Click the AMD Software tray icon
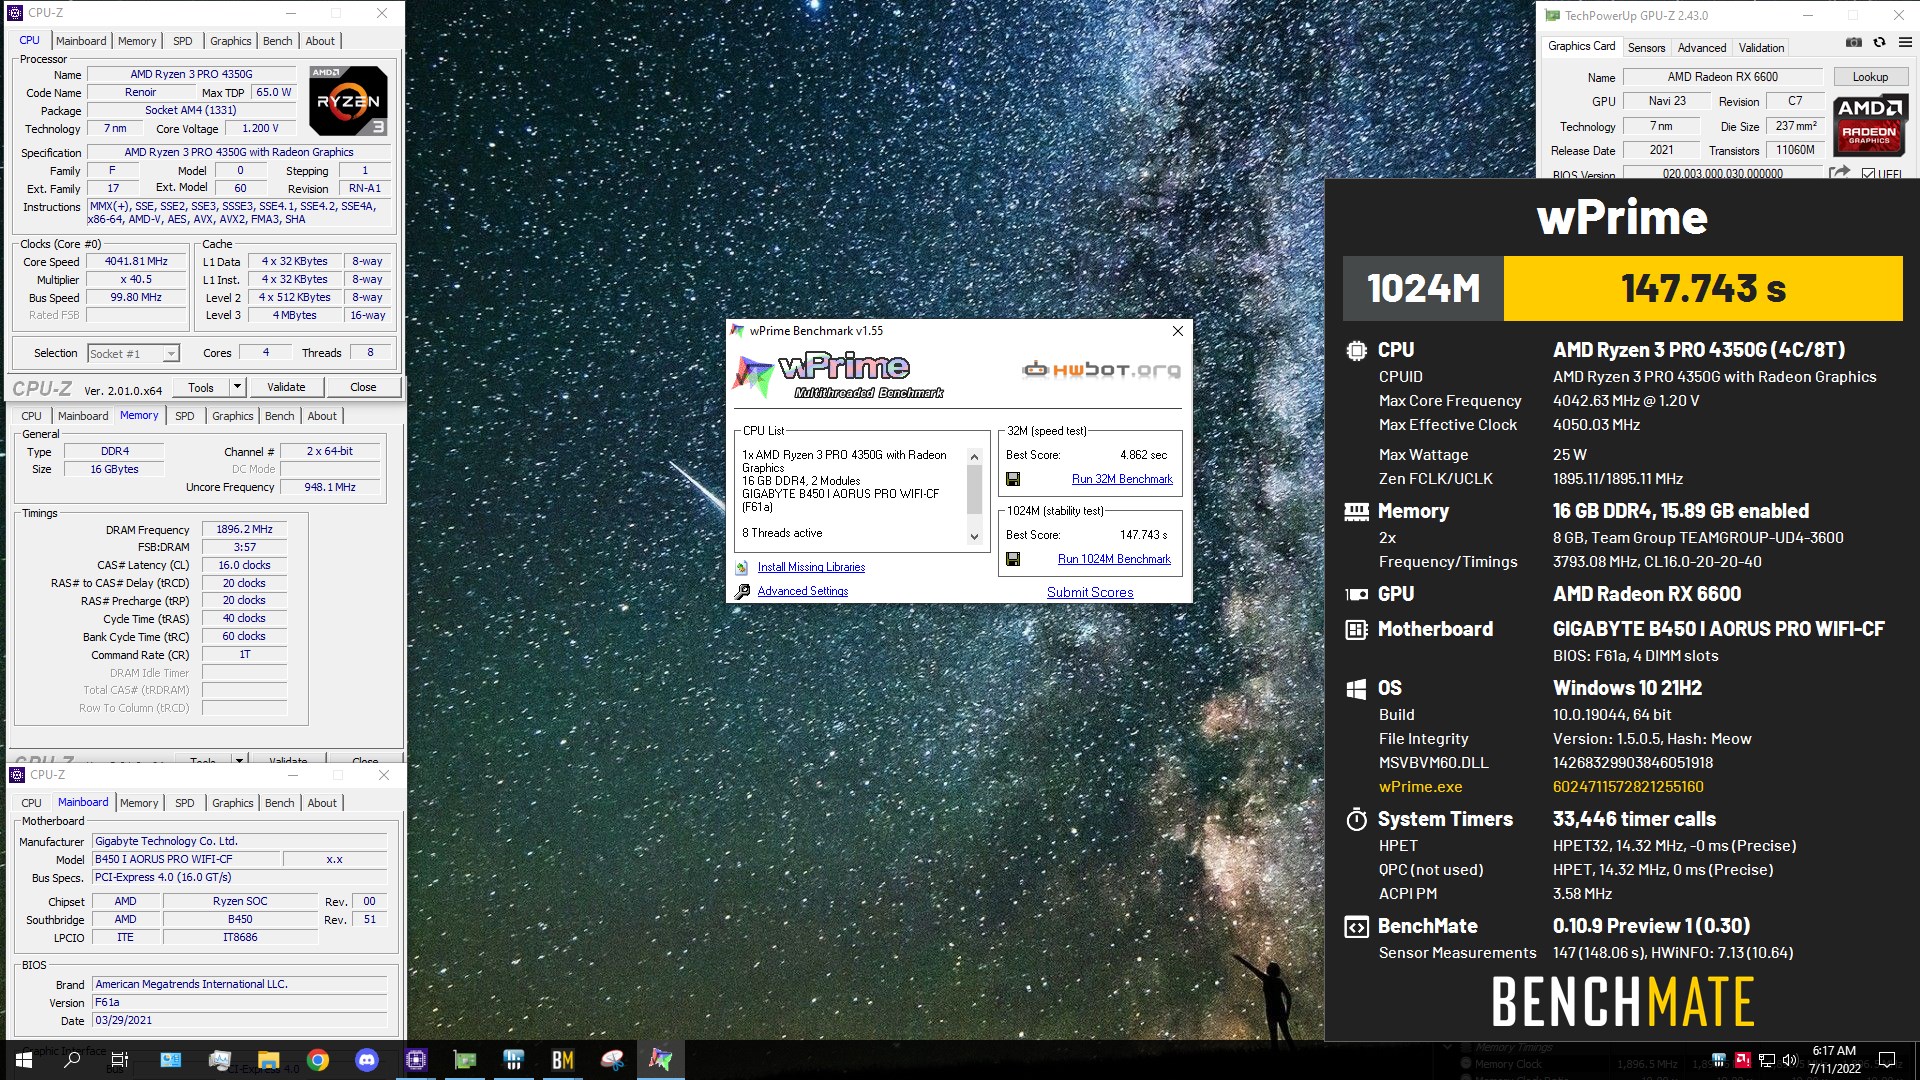Screen dimensions: 1920x1080 click(1743, 1060)
